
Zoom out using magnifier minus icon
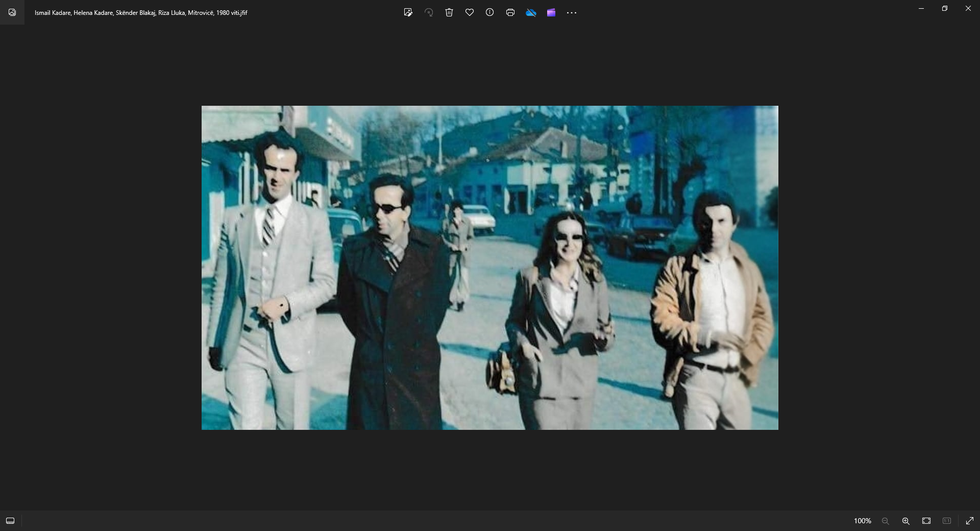click(x=885, y=521)
